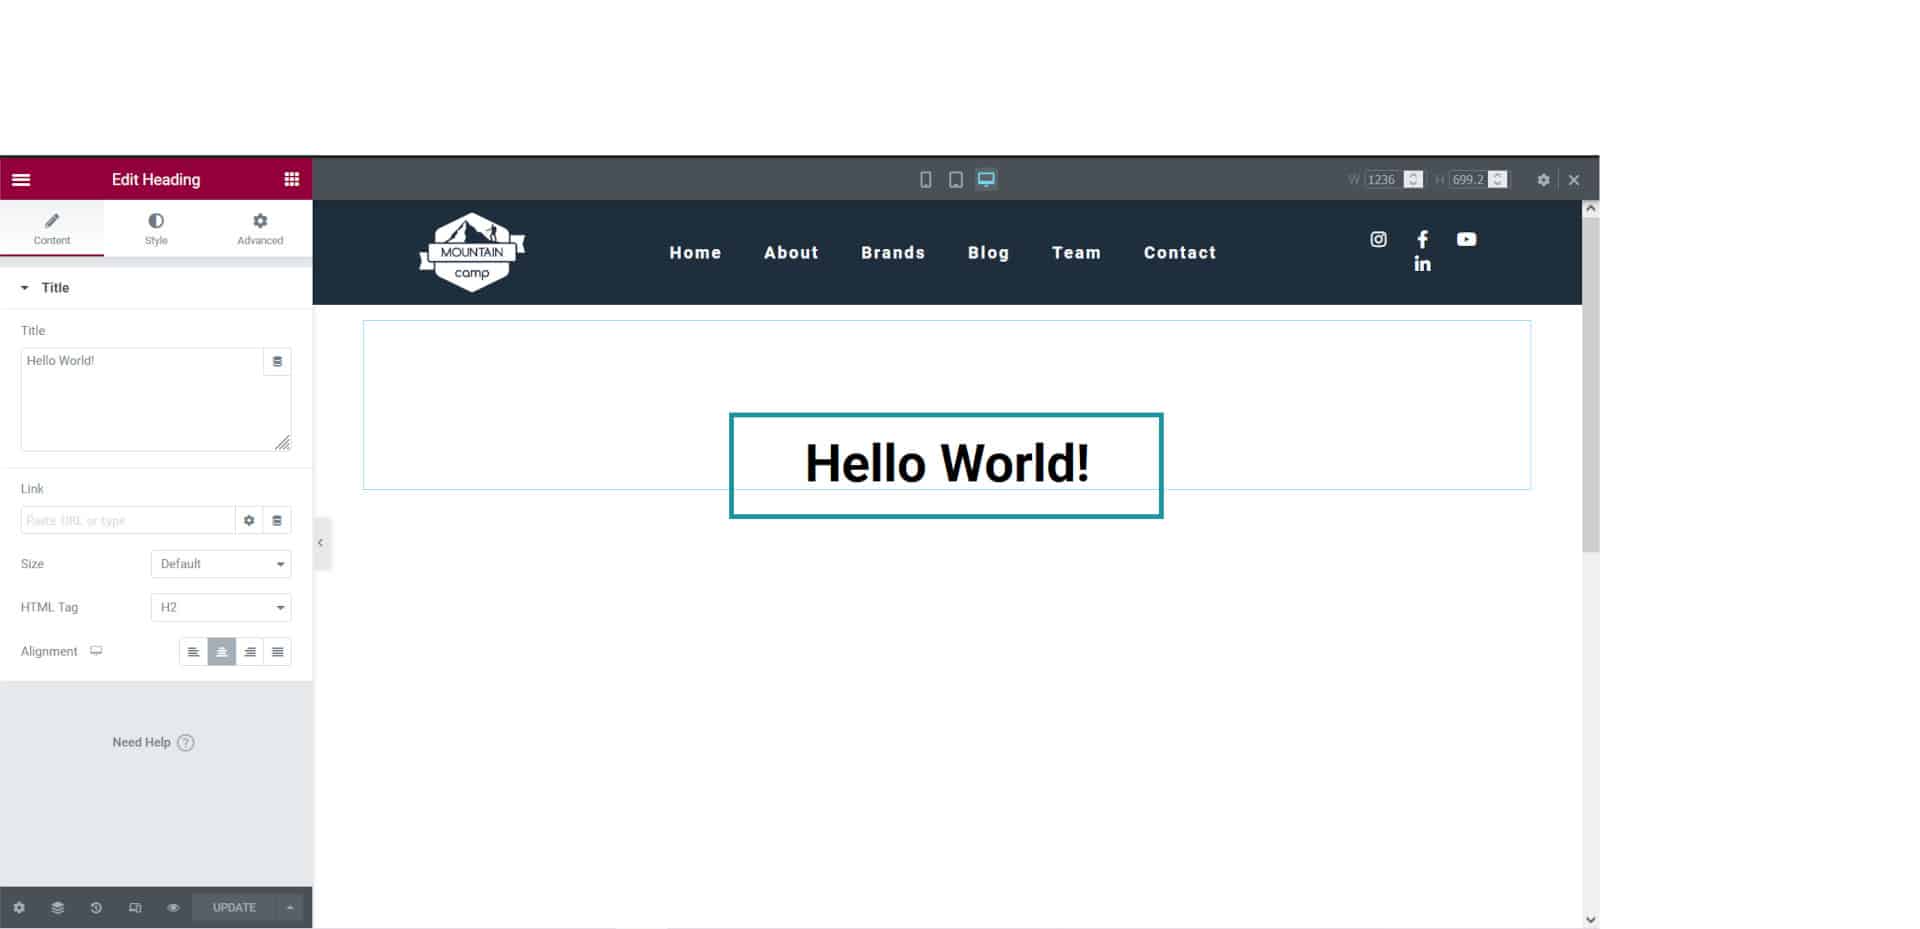Viewport: 1920px width, 929px height.
Task: Open History panel icon in footer
Action: click(x=96, y=908)
